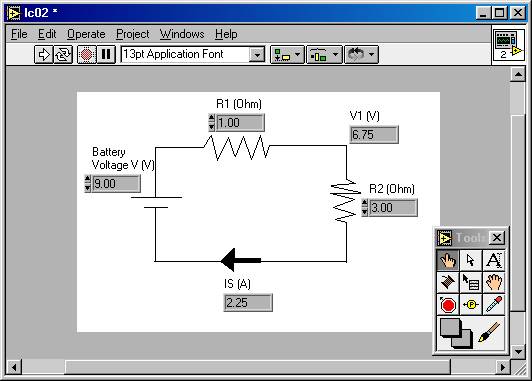Open the Operate menu
Viewport: 532px width, 381px height.
tap(86, 34)
